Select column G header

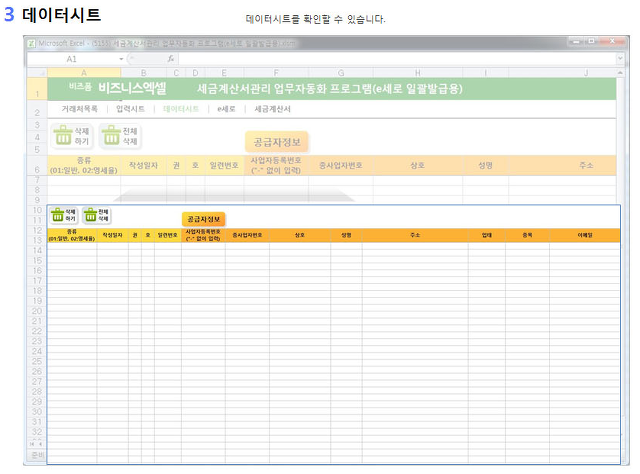[341, 73]
